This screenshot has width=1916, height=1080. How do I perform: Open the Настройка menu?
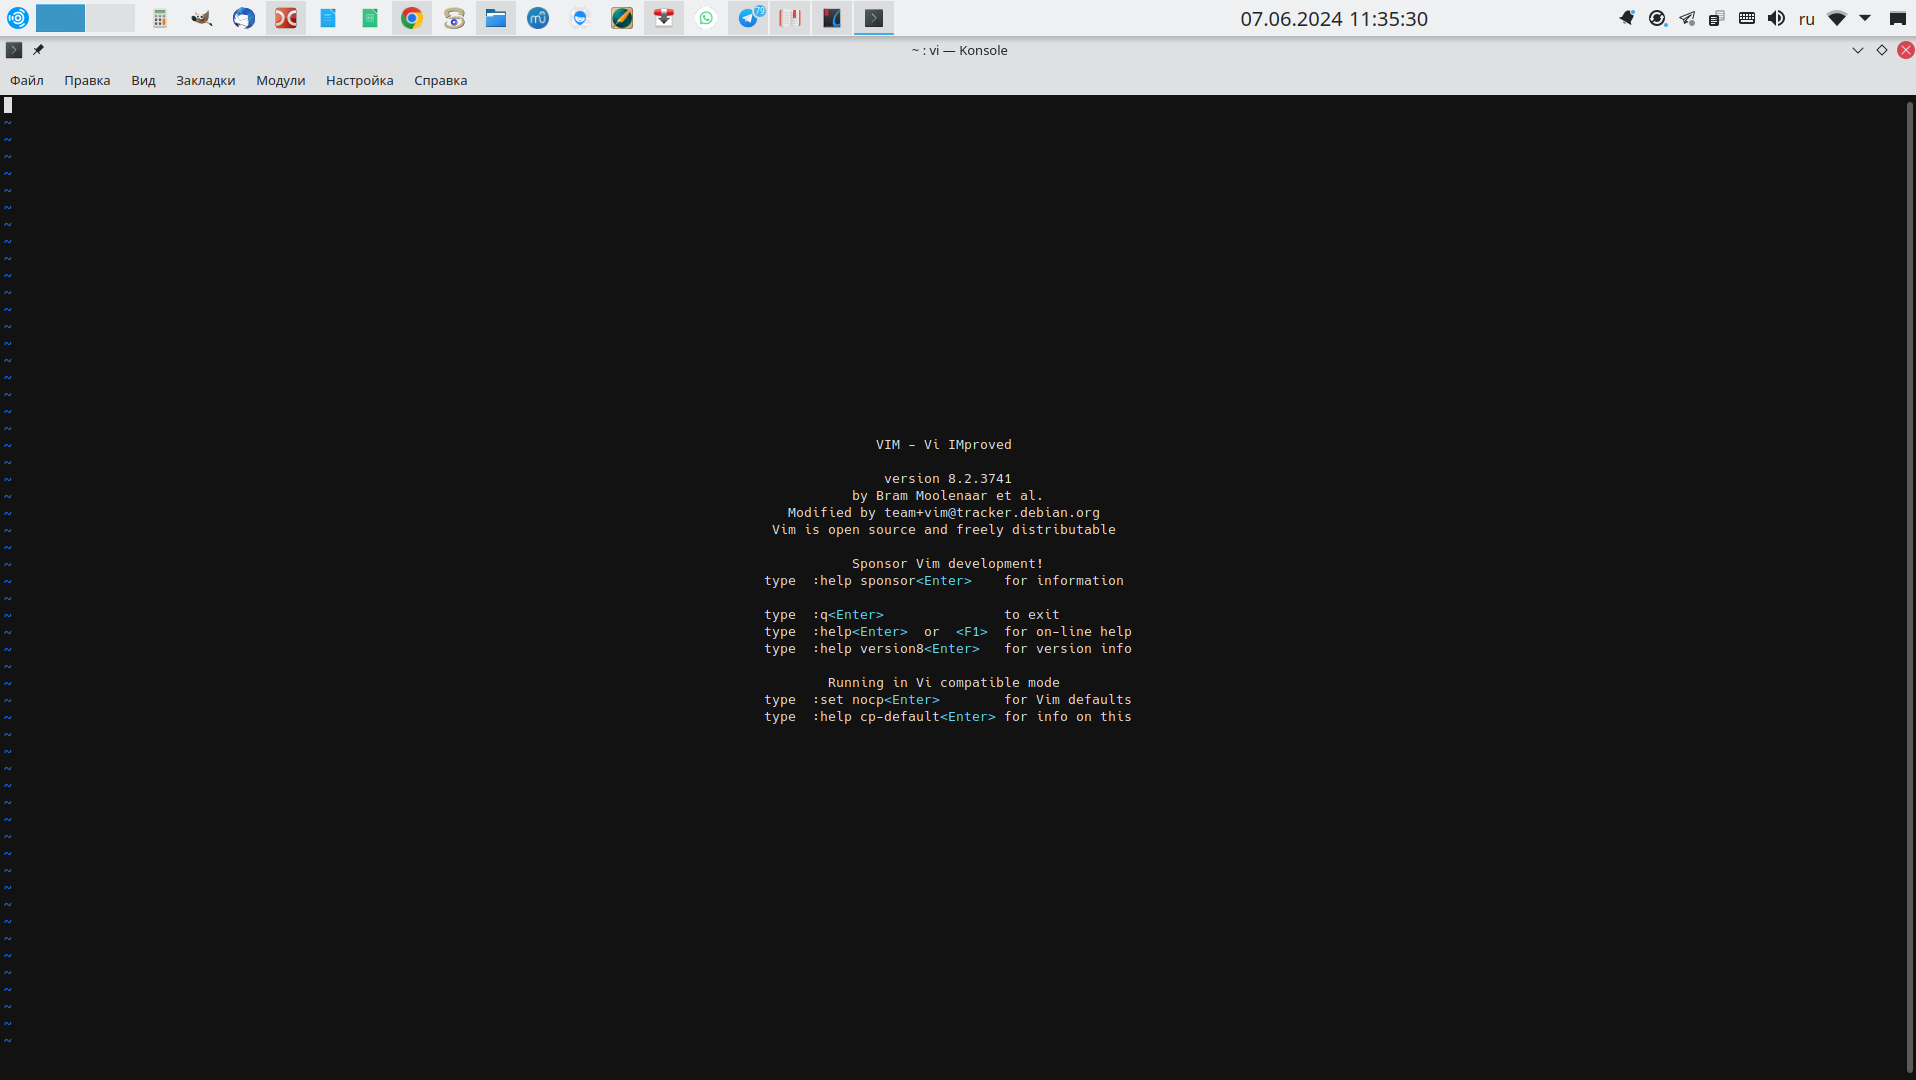360,81
